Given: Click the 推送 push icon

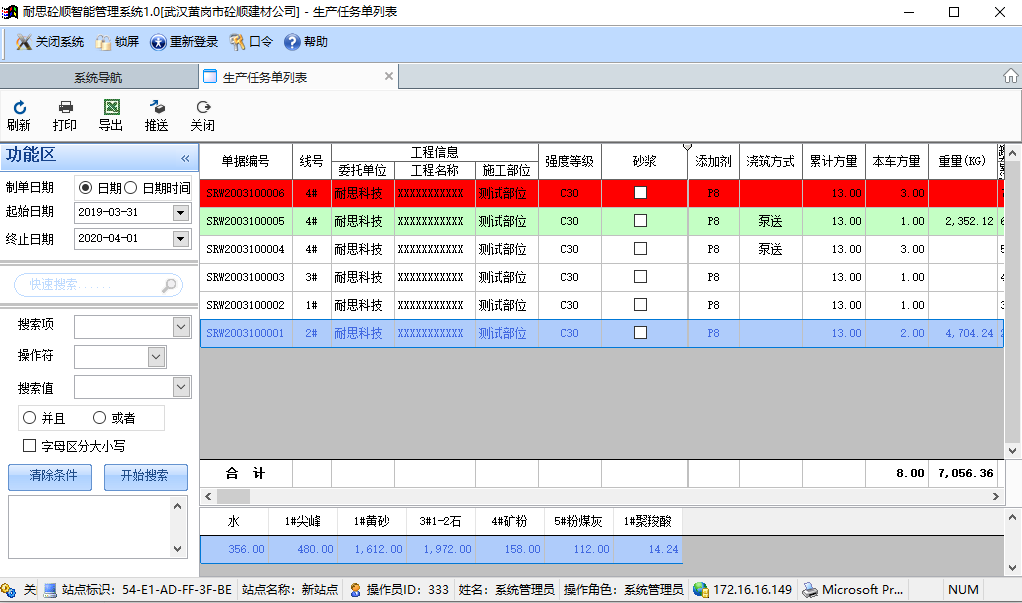Looking at the screenshot, I should point(157,108).
